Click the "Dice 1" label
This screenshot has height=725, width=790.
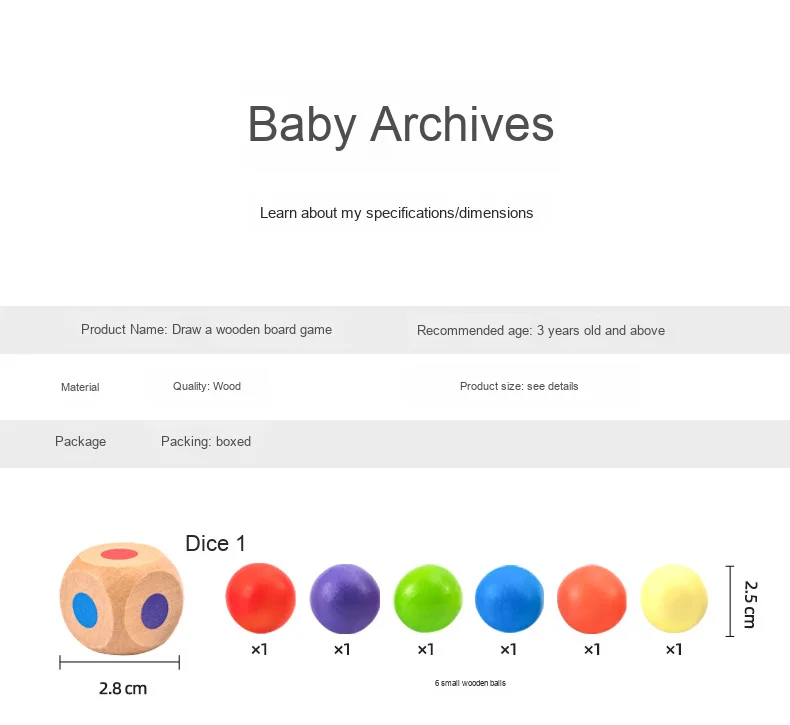coord(215,543)
